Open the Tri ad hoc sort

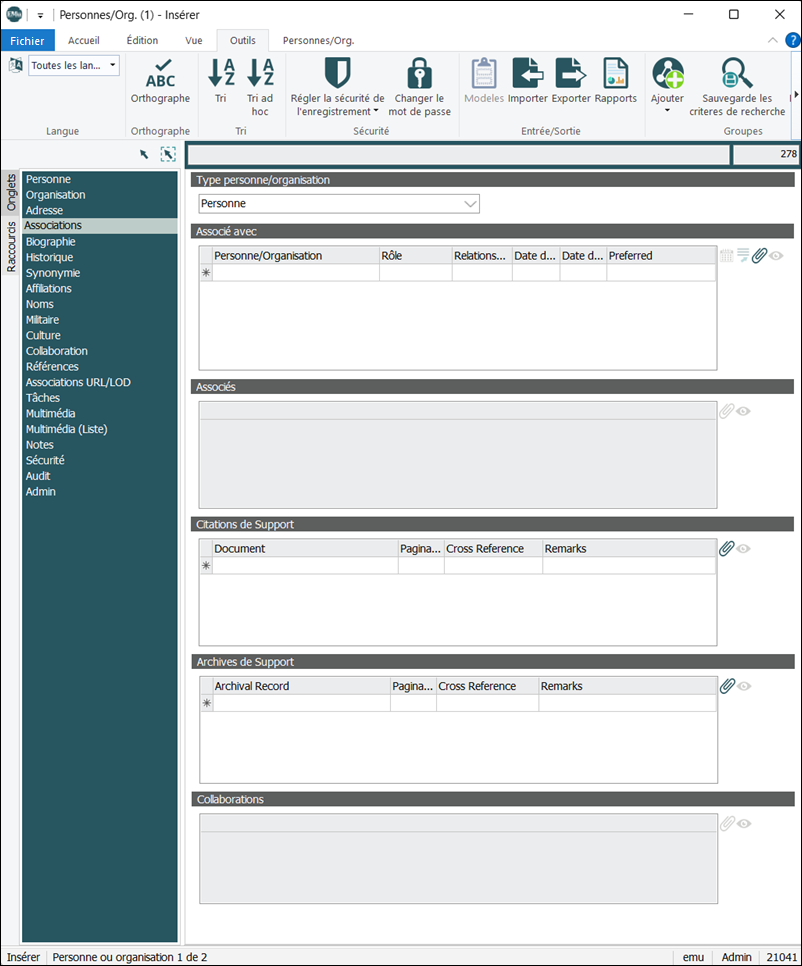(260, 87)
